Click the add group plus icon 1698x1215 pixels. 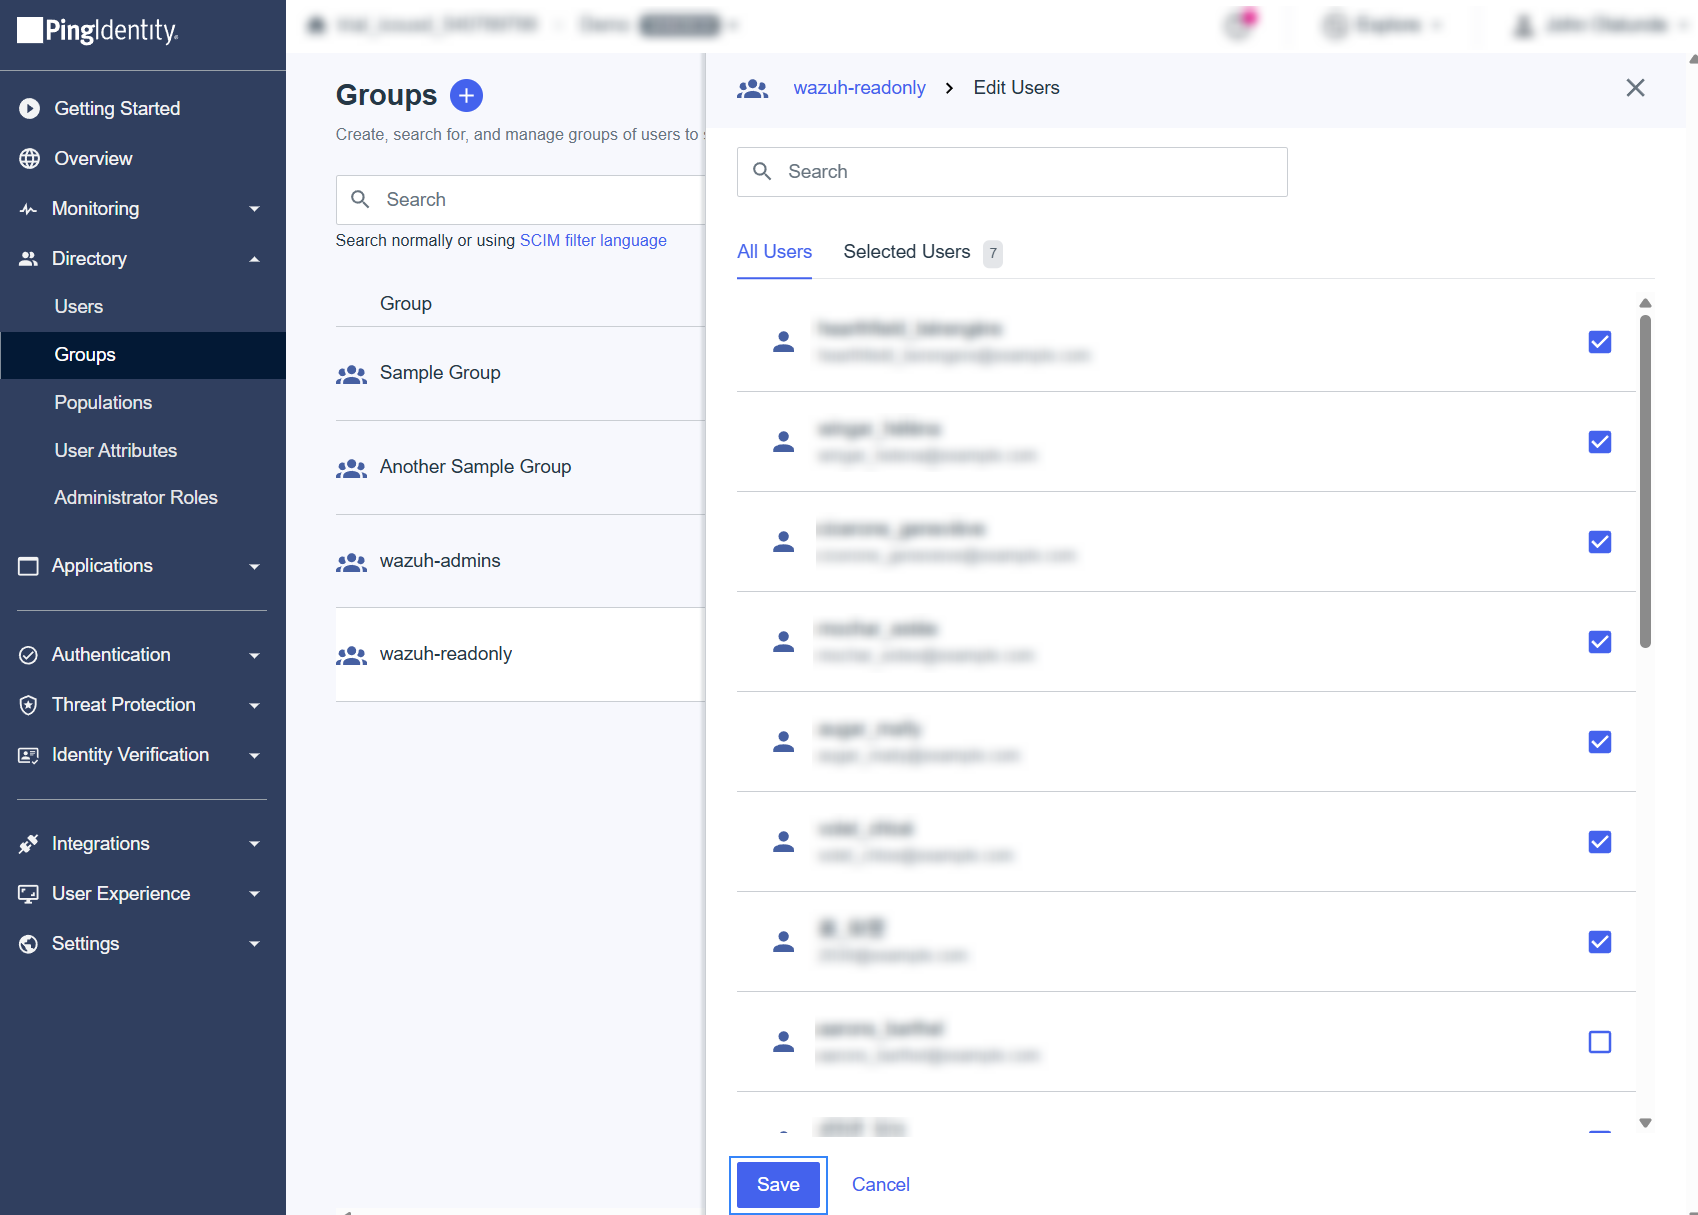466,95
